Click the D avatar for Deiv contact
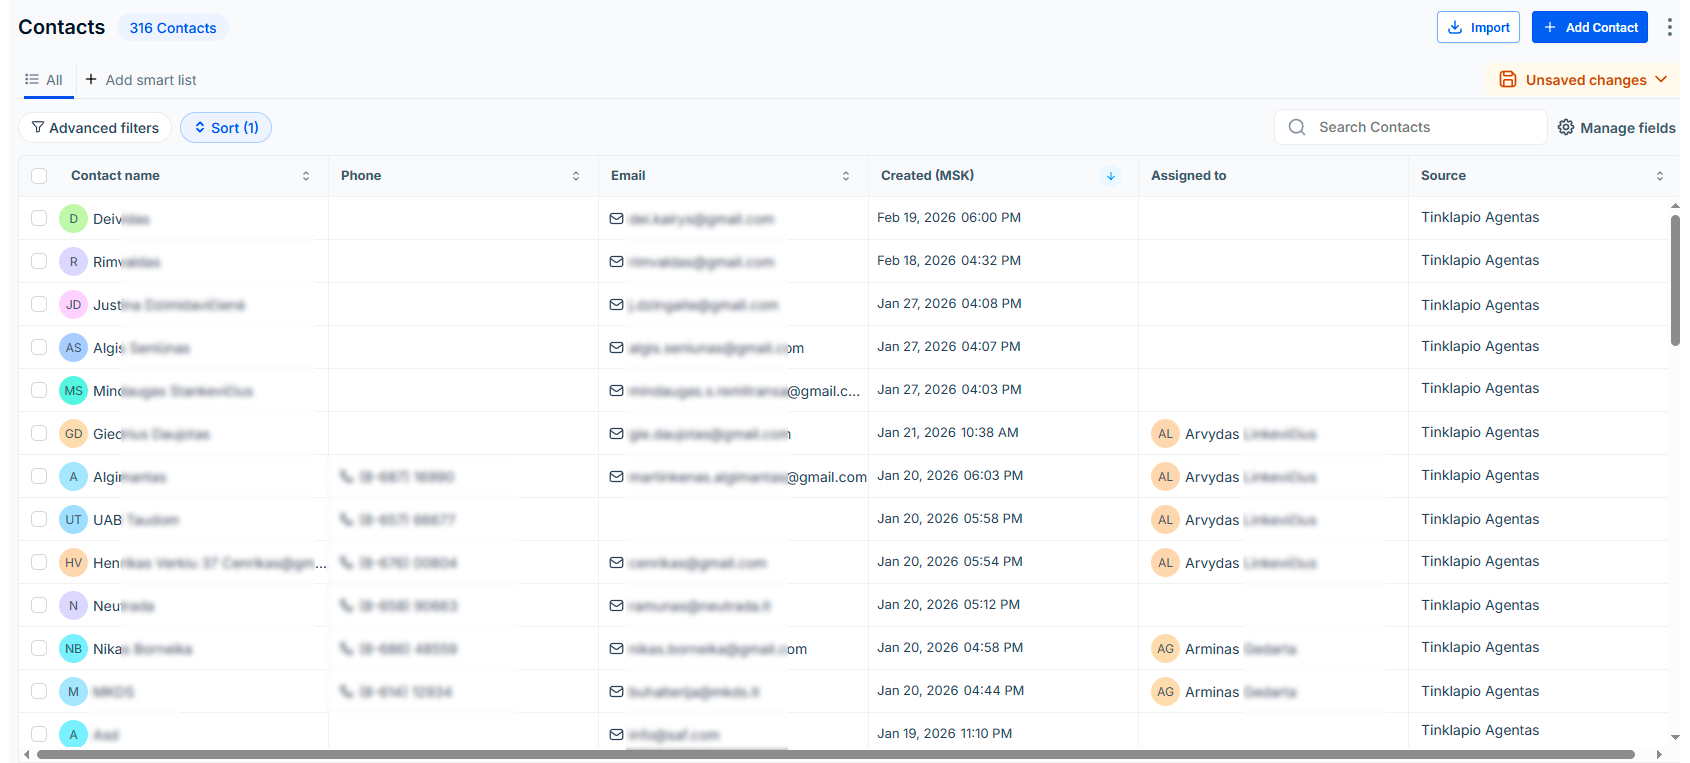The width and height of the screenshot is (1690, 763). 73,219
